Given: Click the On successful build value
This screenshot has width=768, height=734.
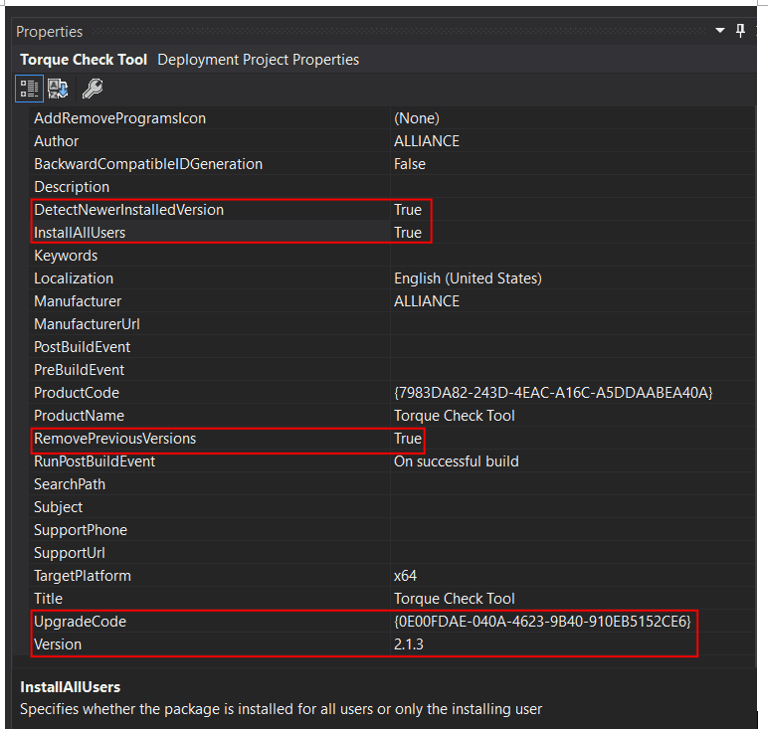Looking at the screenshot, I should (x=456, y=462).
